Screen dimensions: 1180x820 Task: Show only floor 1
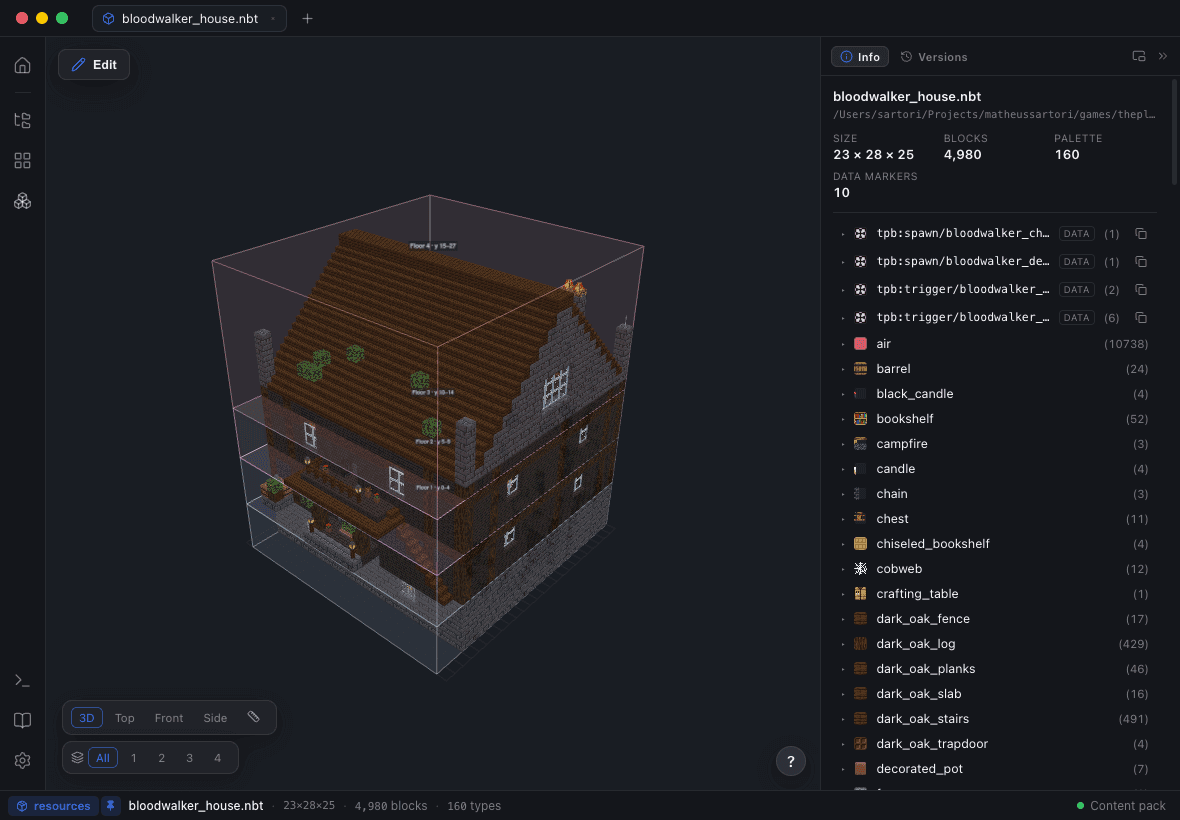pyautogui.click(x=134, y=758)
